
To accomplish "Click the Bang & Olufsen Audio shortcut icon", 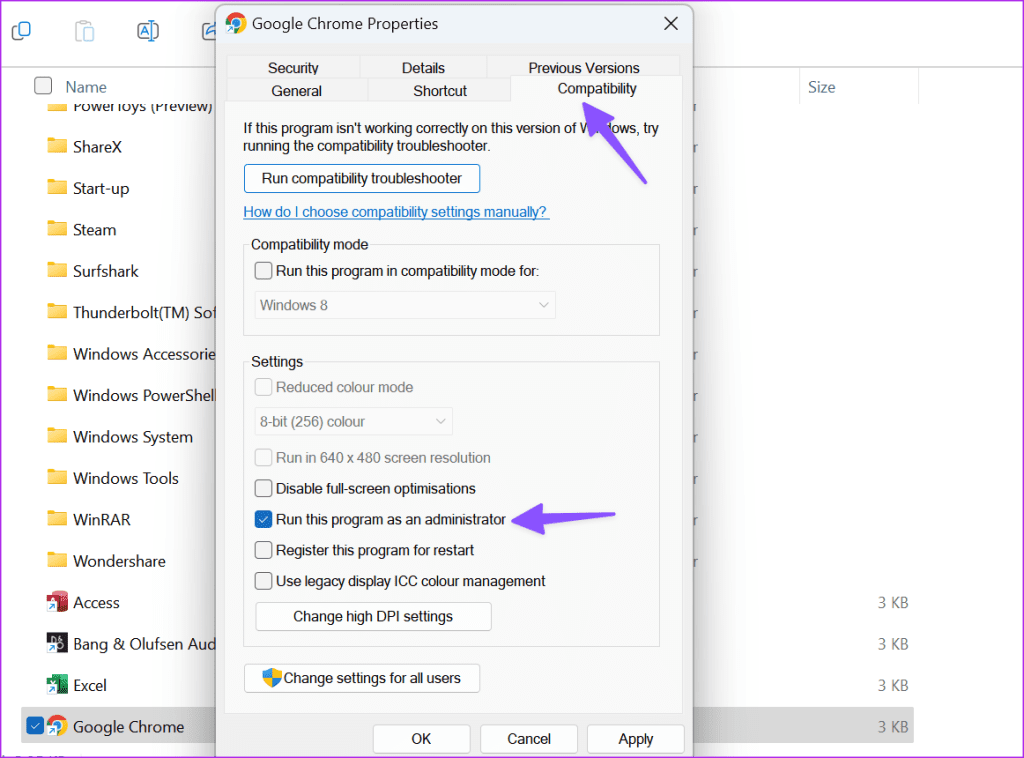I will [x=57, y=643].
